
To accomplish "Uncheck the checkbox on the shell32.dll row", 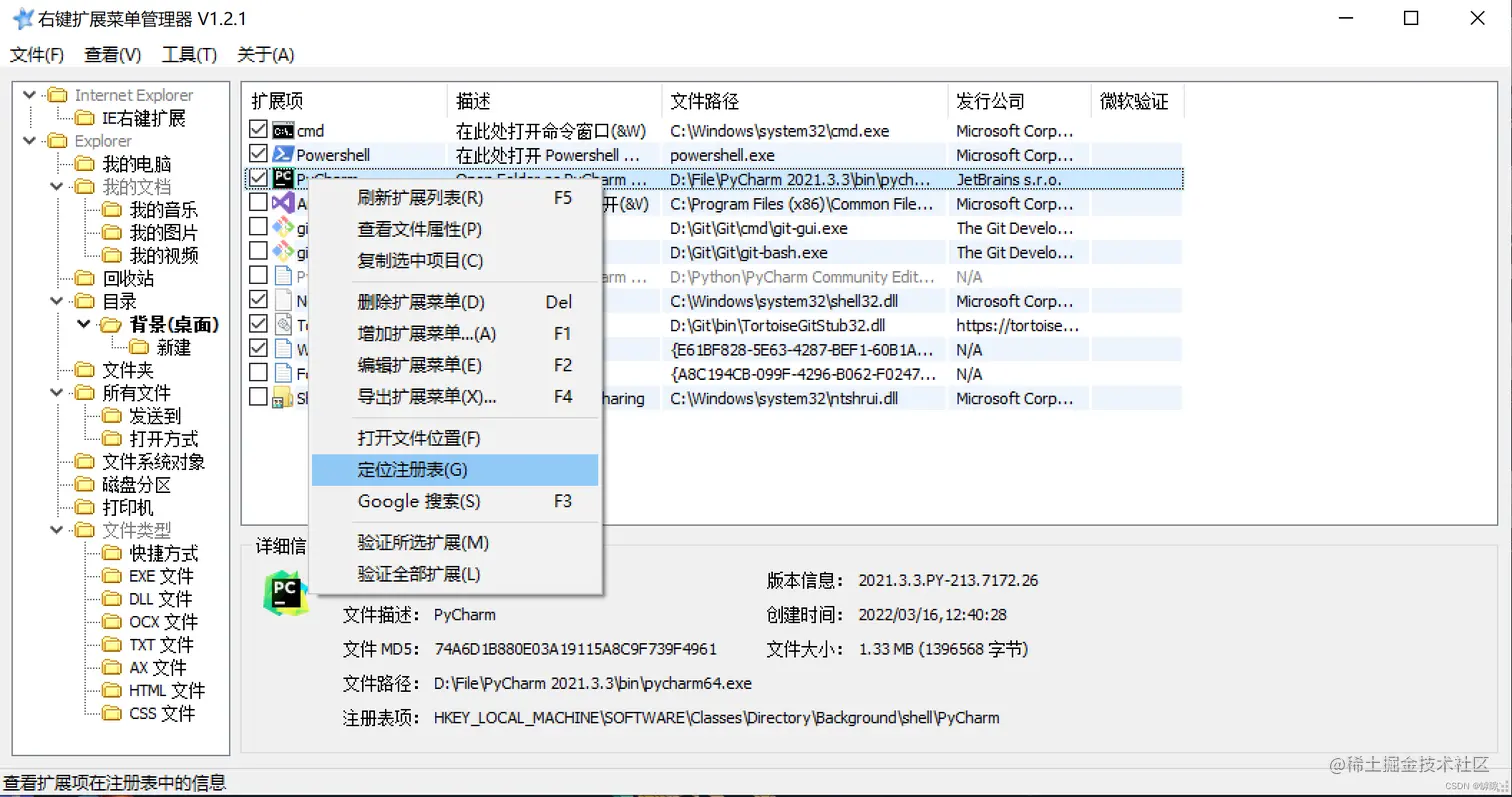I will point(258,300).
